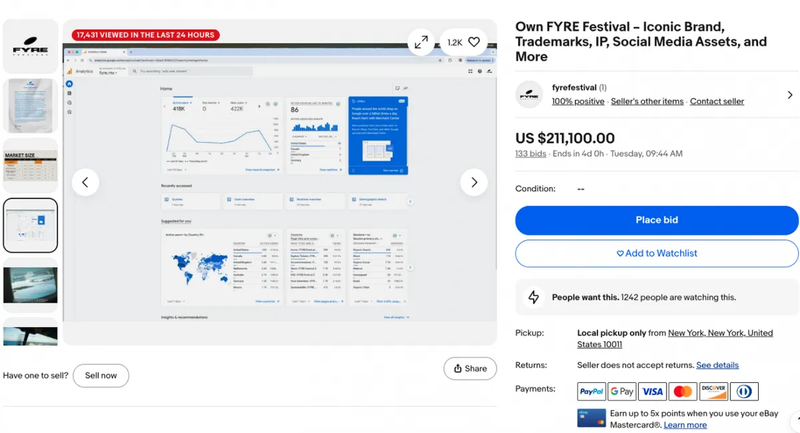Click the Share button

coord(470,368)
